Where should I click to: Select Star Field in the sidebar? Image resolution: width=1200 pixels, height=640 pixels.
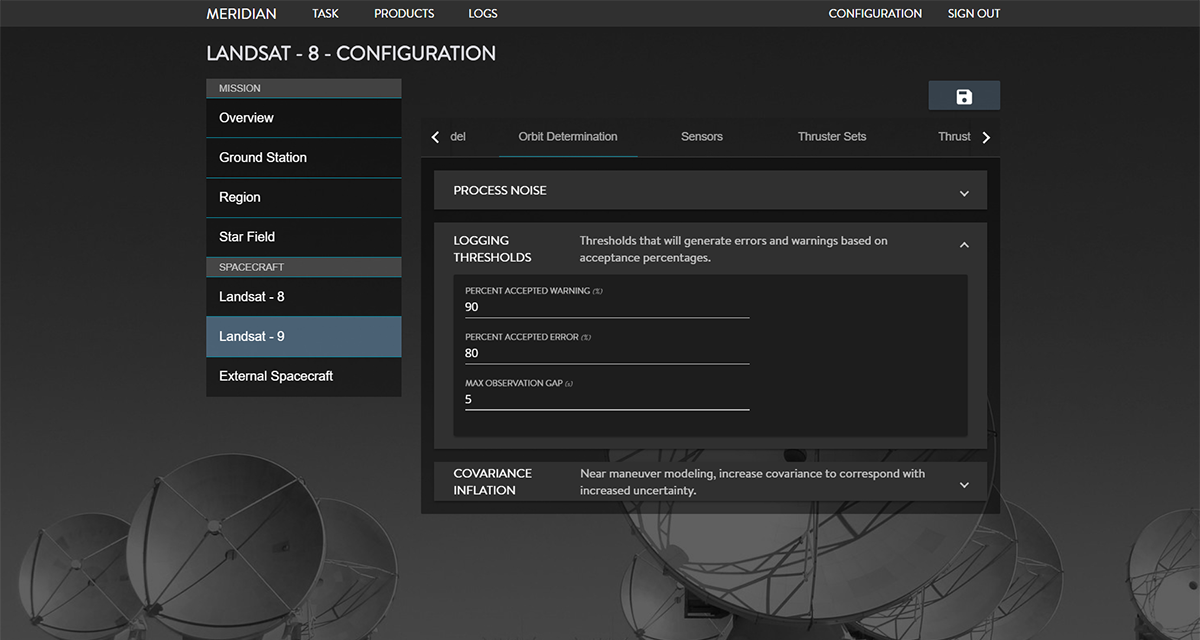[304, 237]
